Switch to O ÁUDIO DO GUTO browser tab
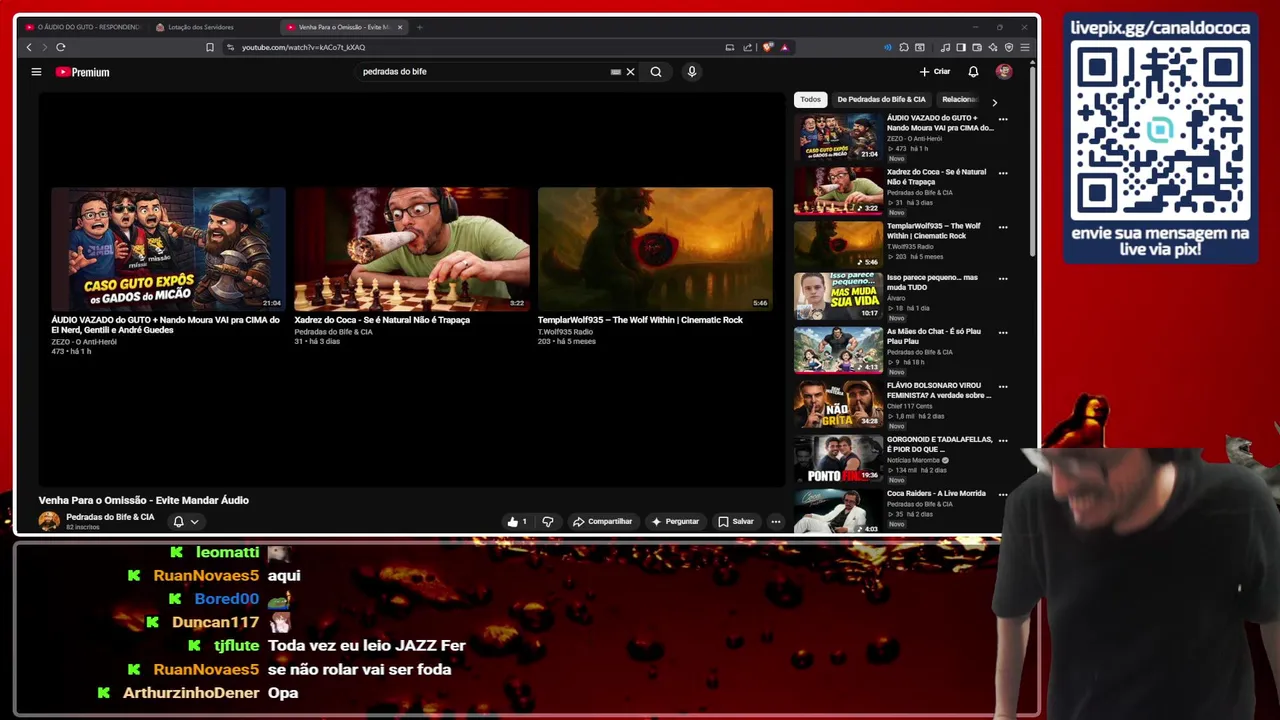 pos(82,27)
